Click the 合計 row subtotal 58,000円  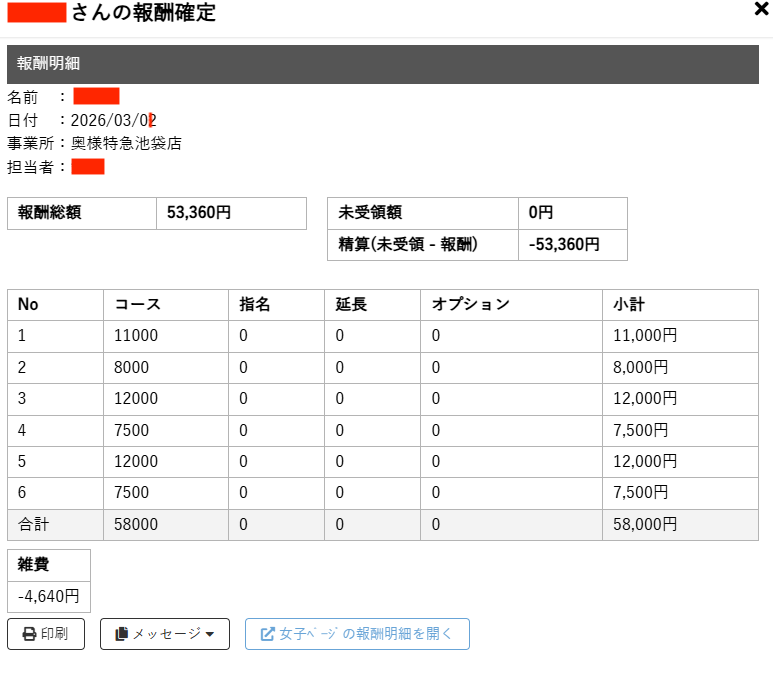coord(644,524)
